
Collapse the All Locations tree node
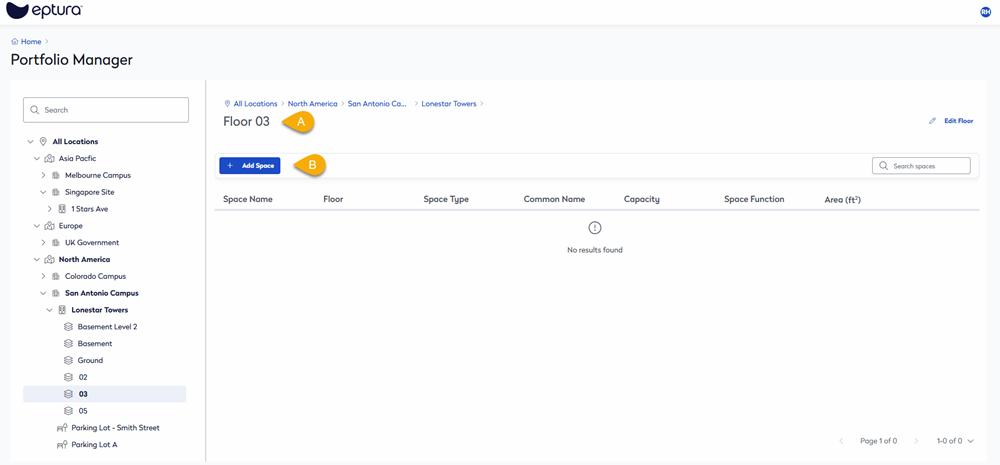(30, 142)
